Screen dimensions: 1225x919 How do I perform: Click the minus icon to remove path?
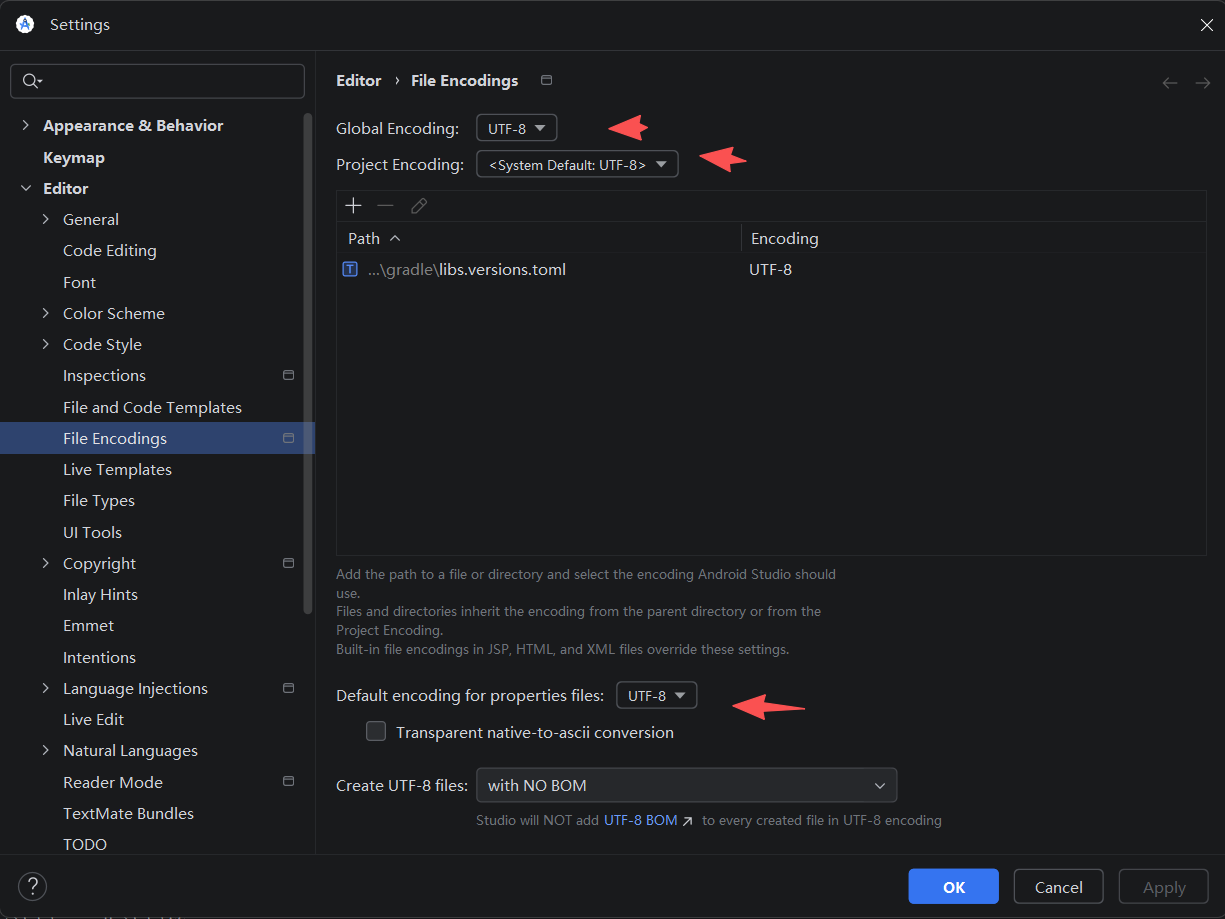coord(386,205)
